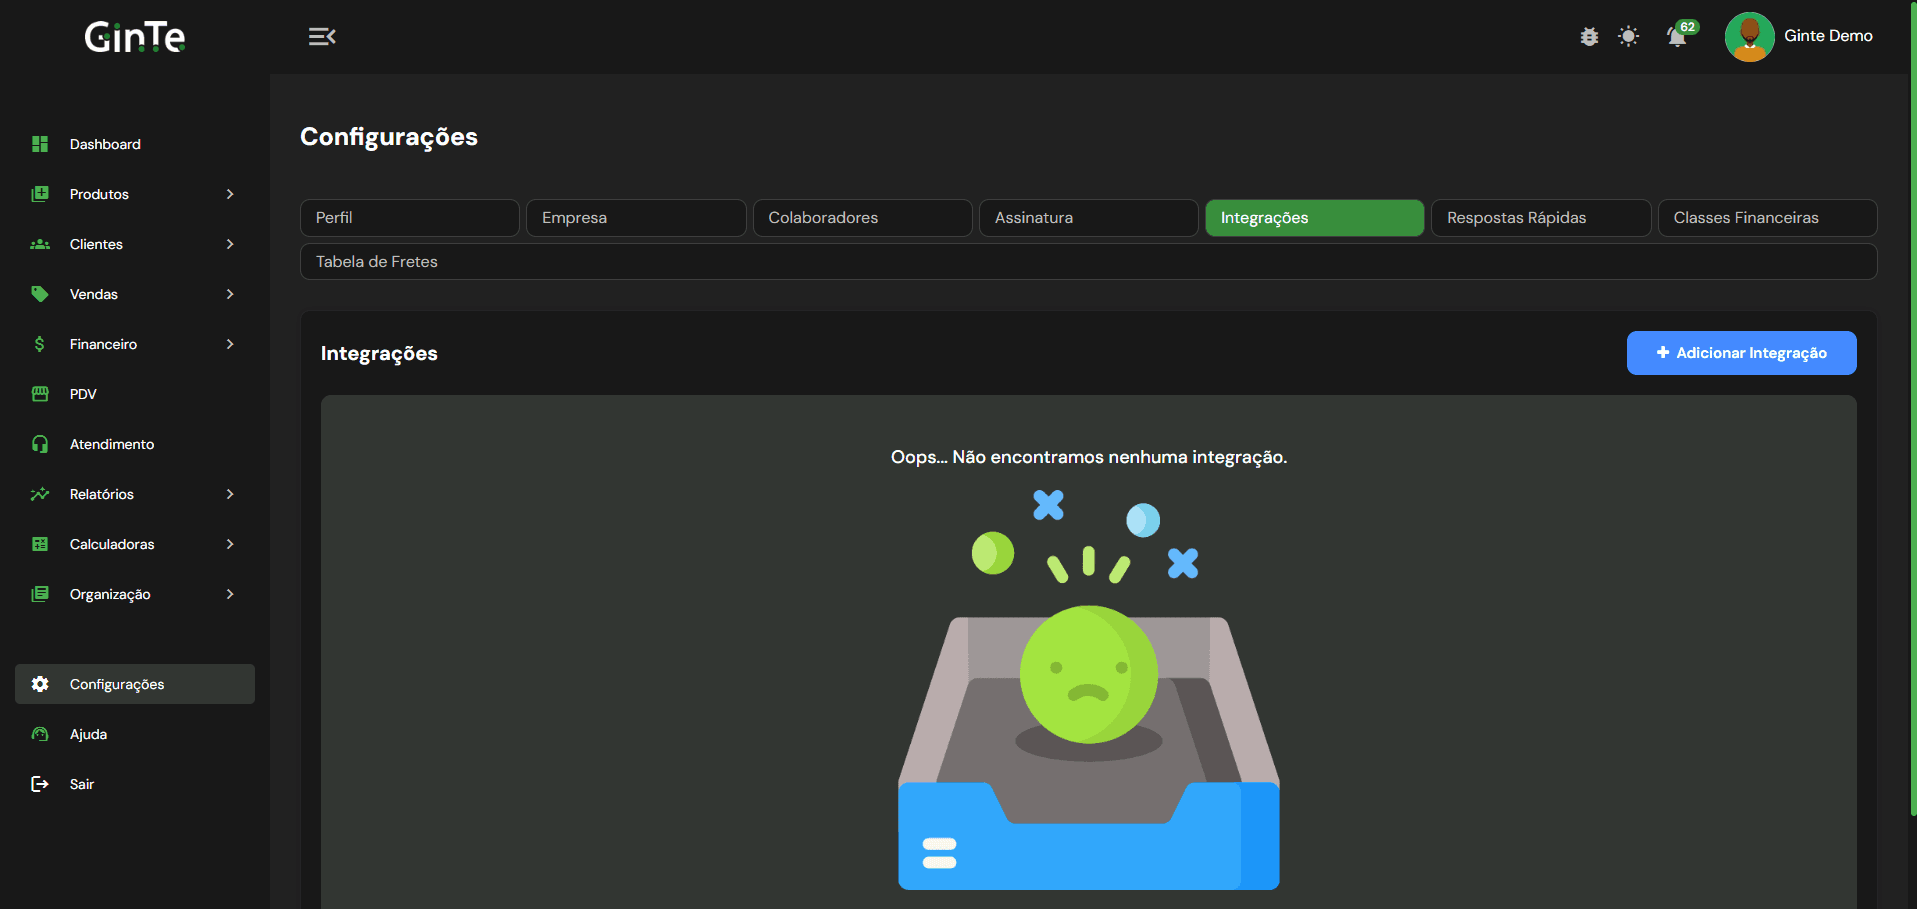Select Sair to log out
This screenshot has width=1917, height=909.
point(135,784)
